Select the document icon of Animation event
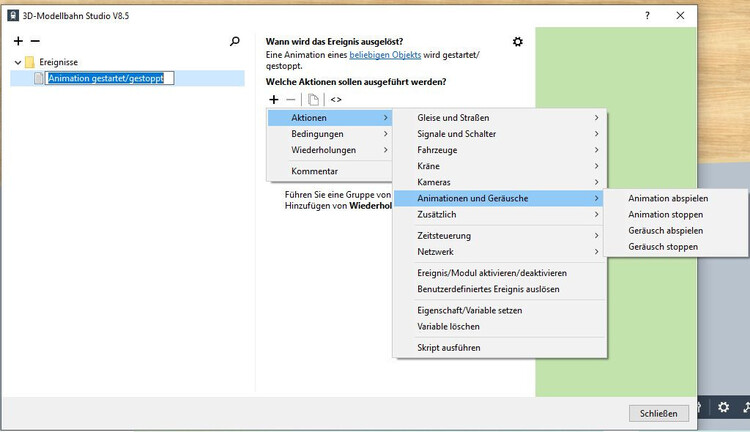This screenshot has height=432, width=750. click(x=39, y=78)
